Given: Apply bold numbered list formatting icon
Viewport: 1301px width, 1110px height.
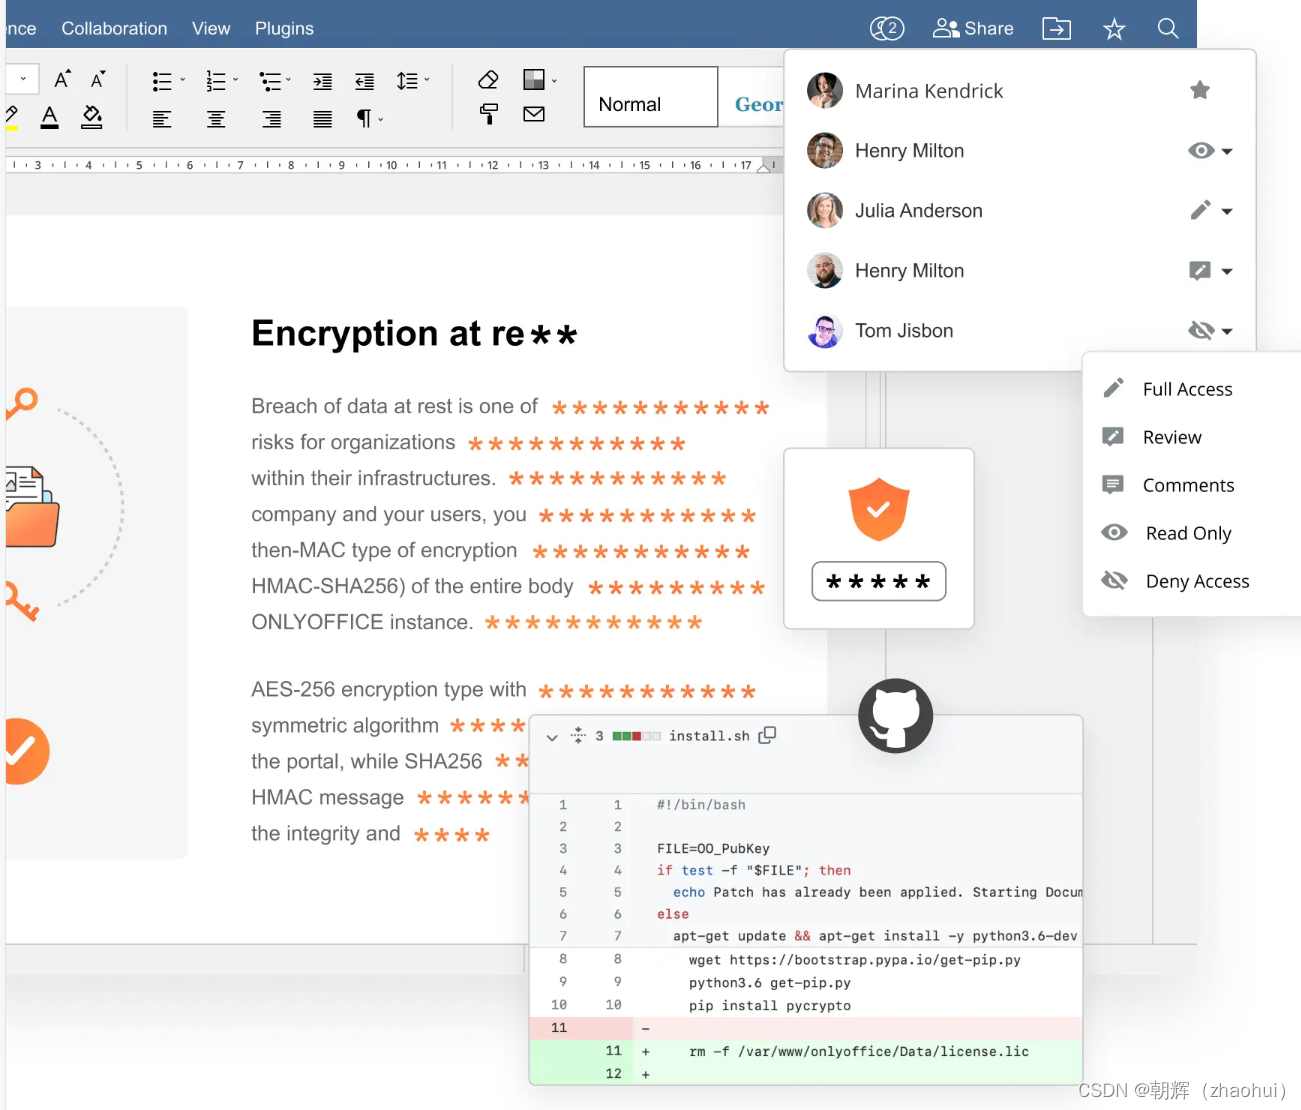Looking at the screenshot, I should click(215, 81).
